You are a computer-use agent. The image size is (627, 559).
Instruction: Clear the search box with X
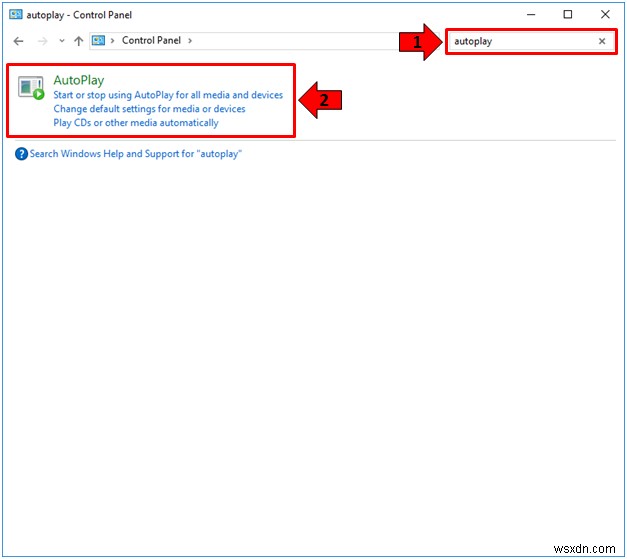[x=602, y=41]
